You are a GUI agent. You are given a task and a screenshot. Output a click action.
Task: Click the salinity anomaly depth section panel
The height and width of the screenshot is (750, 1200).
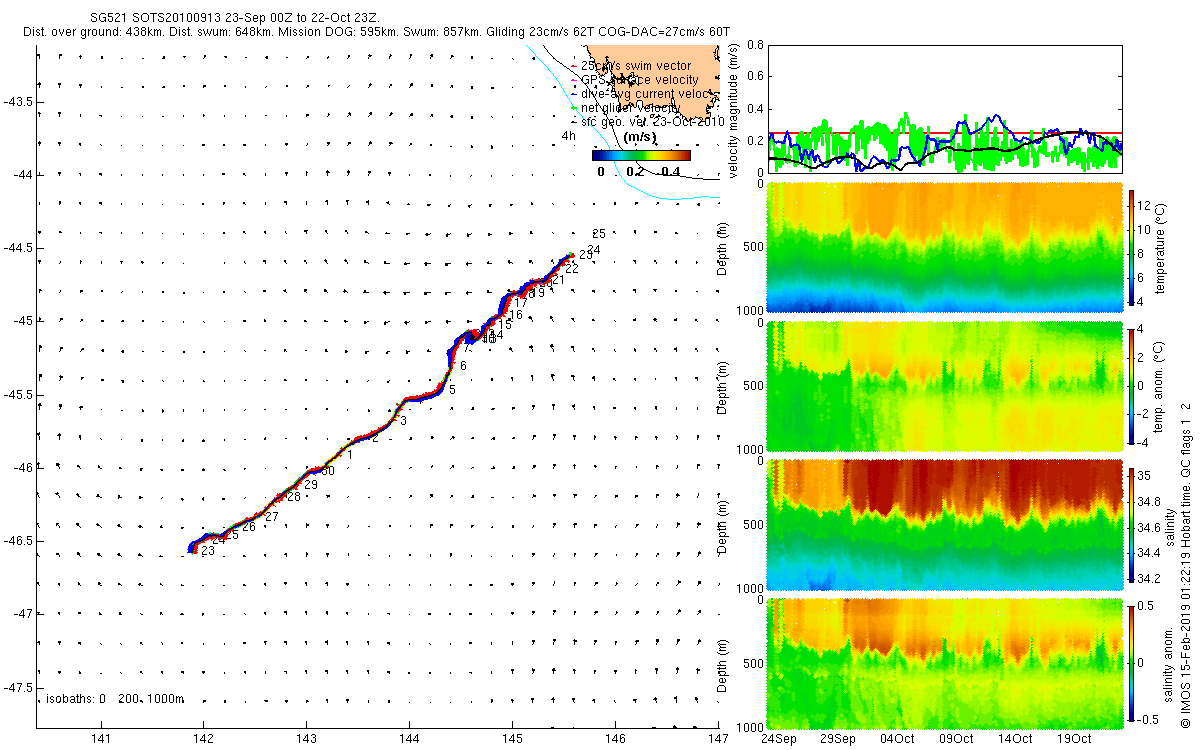point(945,663)
